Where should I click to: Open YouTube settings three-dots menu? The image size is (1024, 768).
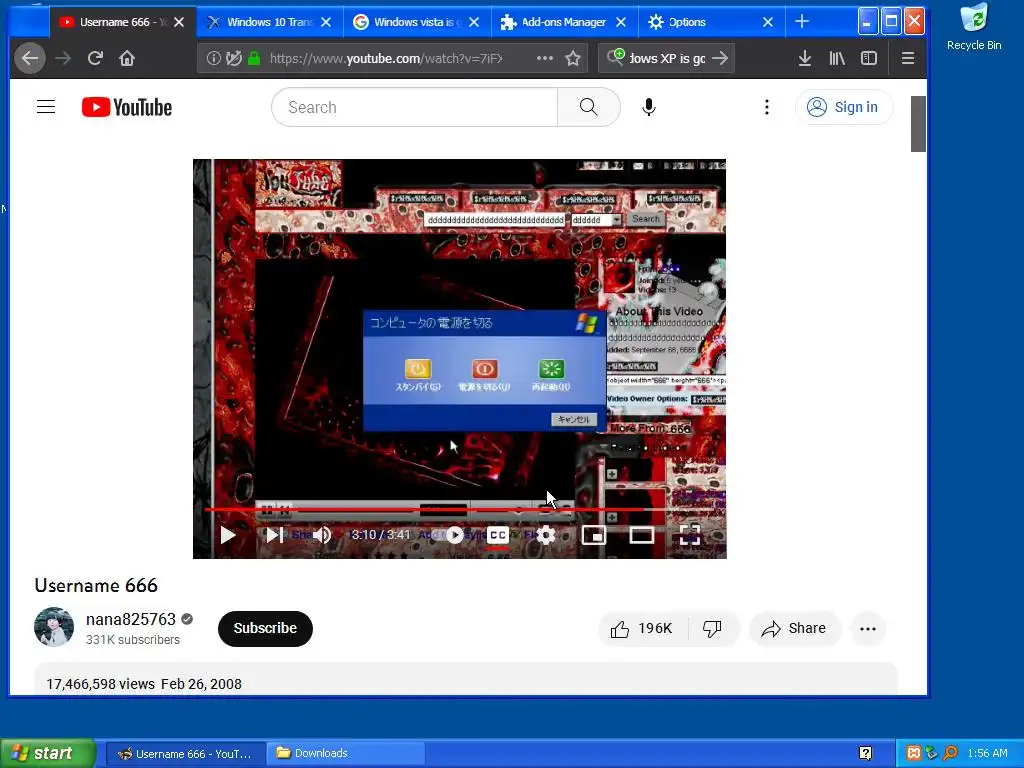pos(767,107)
